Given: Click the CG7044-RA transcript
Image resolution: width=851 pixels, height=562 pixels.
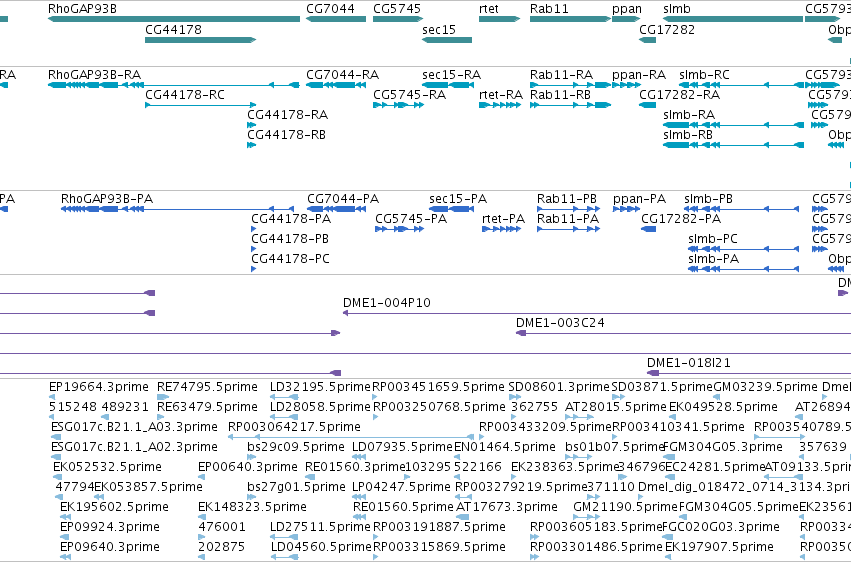Looking at the screenshot, I should click(x=336, y=85).
